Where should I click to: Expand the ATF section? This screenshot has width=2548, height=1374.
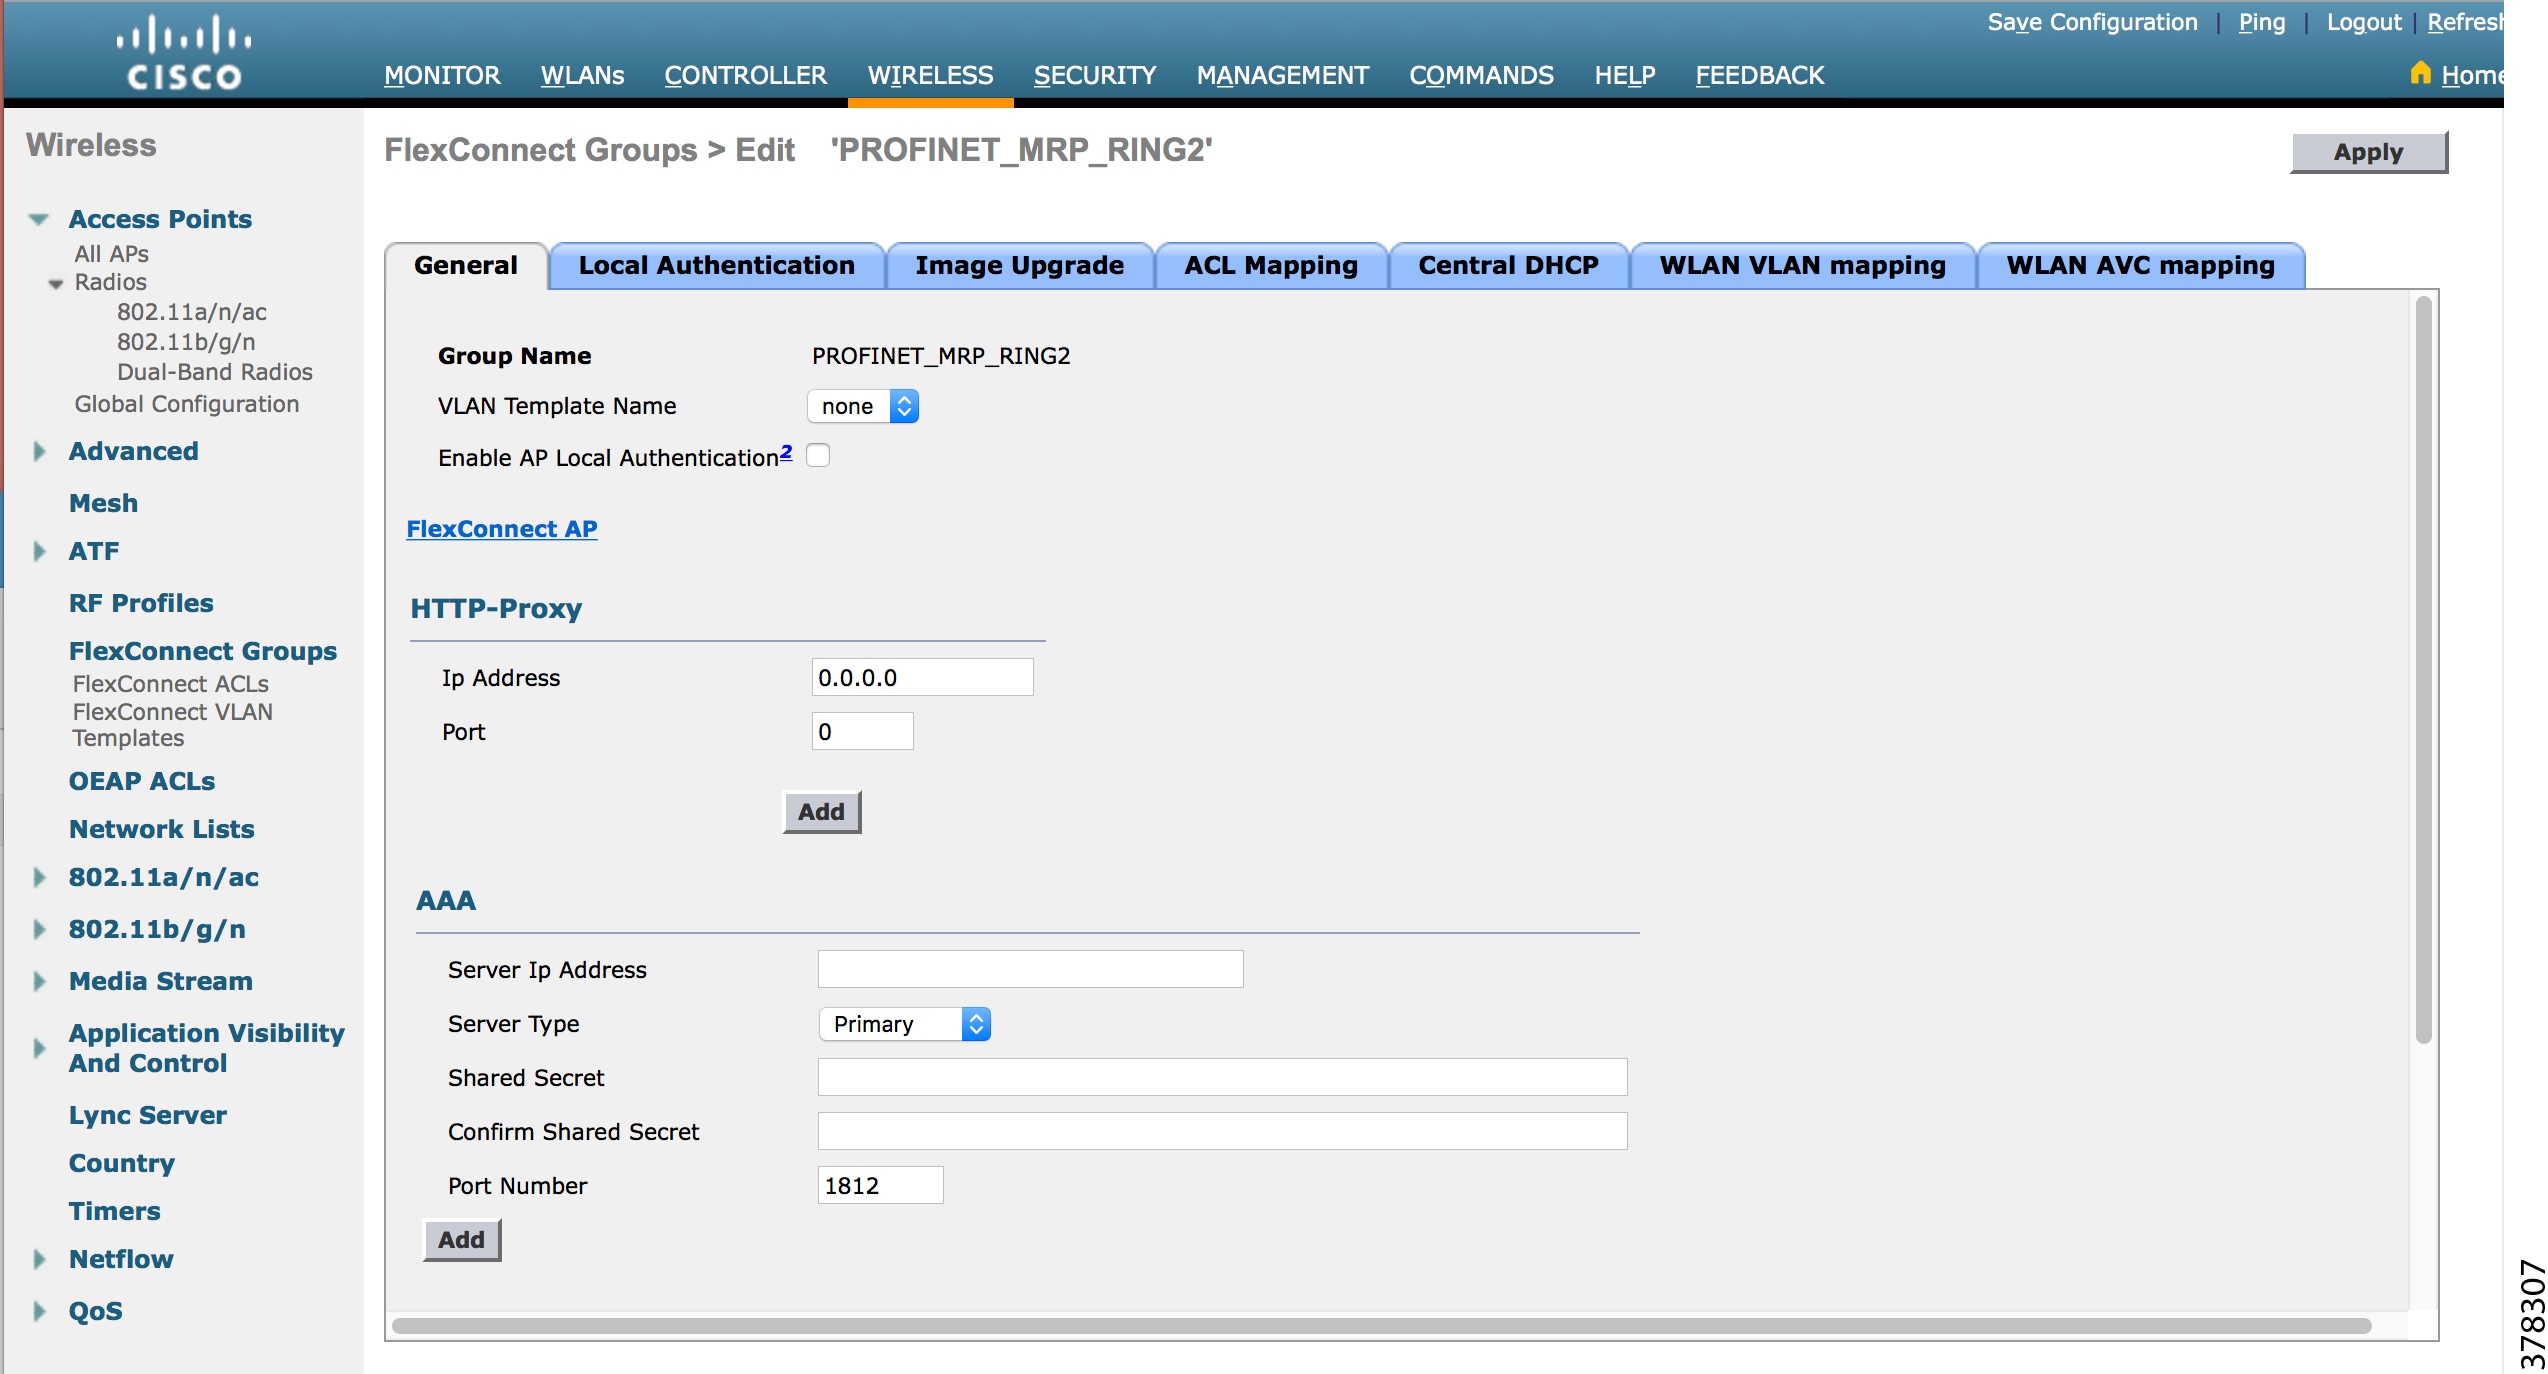39,551
